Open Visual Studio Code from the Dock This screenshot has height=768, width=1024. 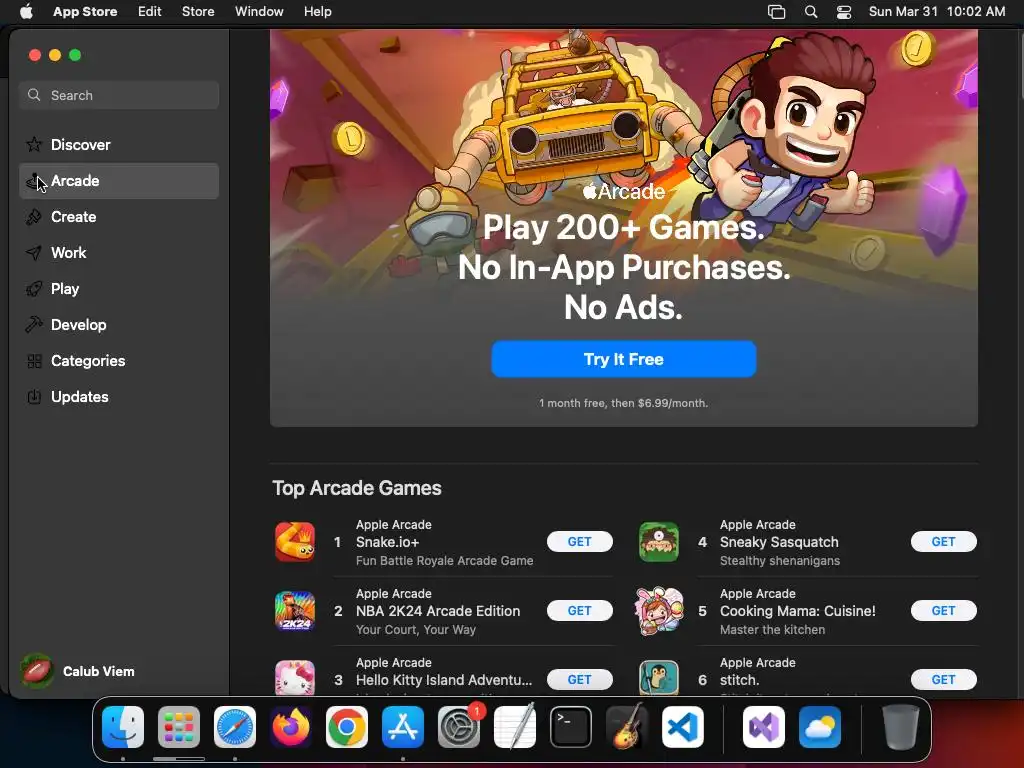682,727
